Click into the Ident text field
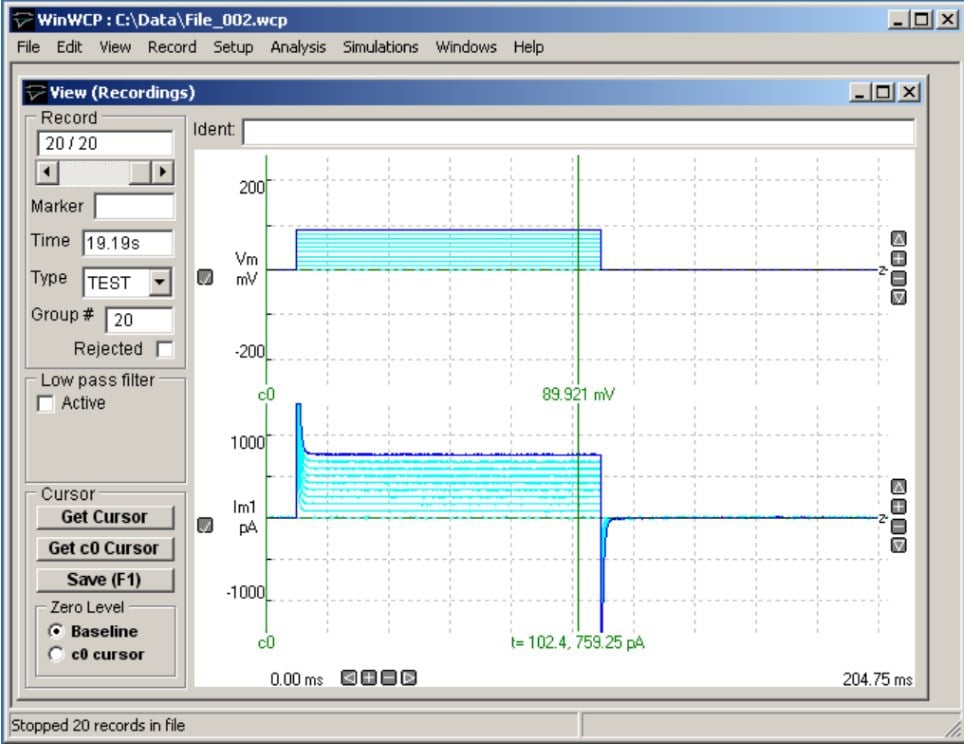 pyautogui.click(x=577, y=132)
